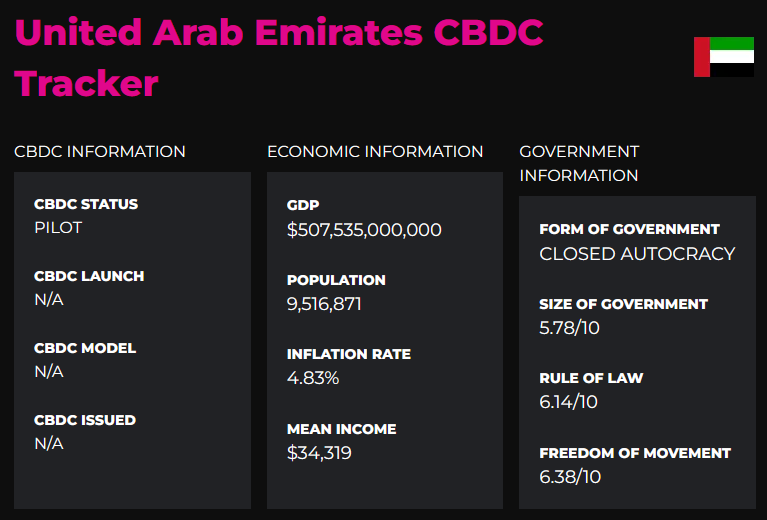Click the CBDC LAUNCH label
This screenshot has height=520, width=767.
coord(89,276)
